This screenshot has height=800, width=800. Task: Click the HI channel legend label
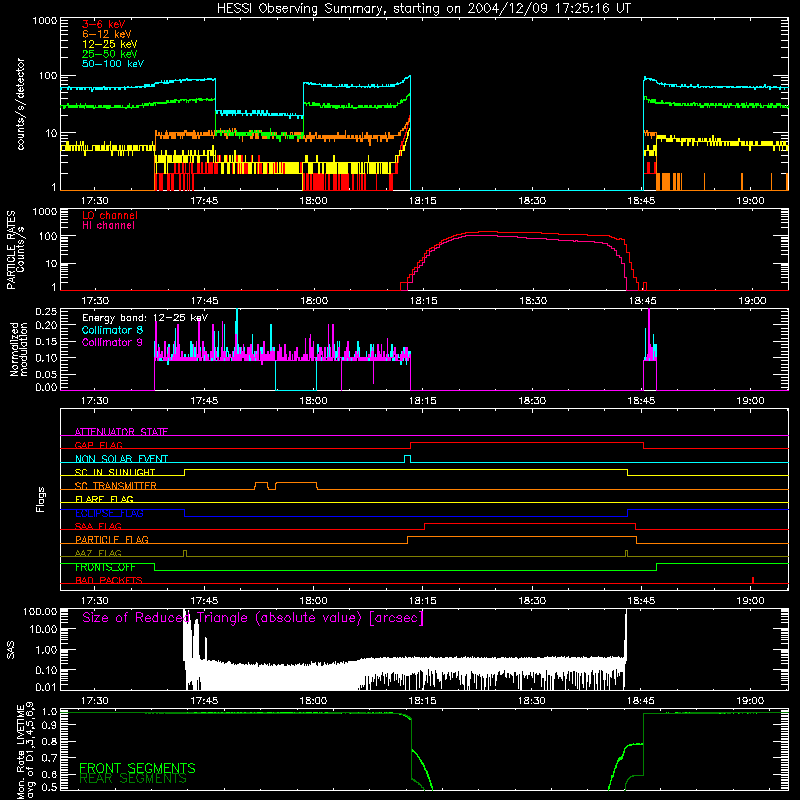coord(108,225)
